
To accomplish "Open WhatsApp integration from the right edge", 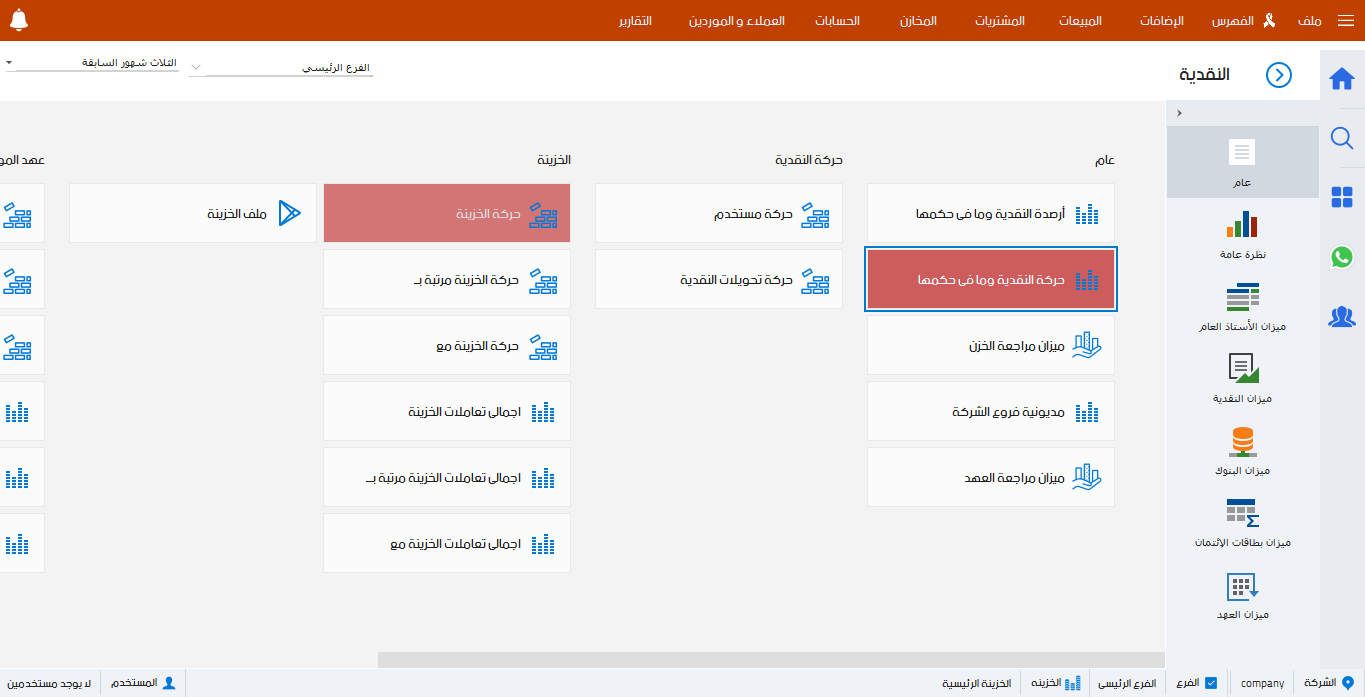I will (x=1341, y=257).
